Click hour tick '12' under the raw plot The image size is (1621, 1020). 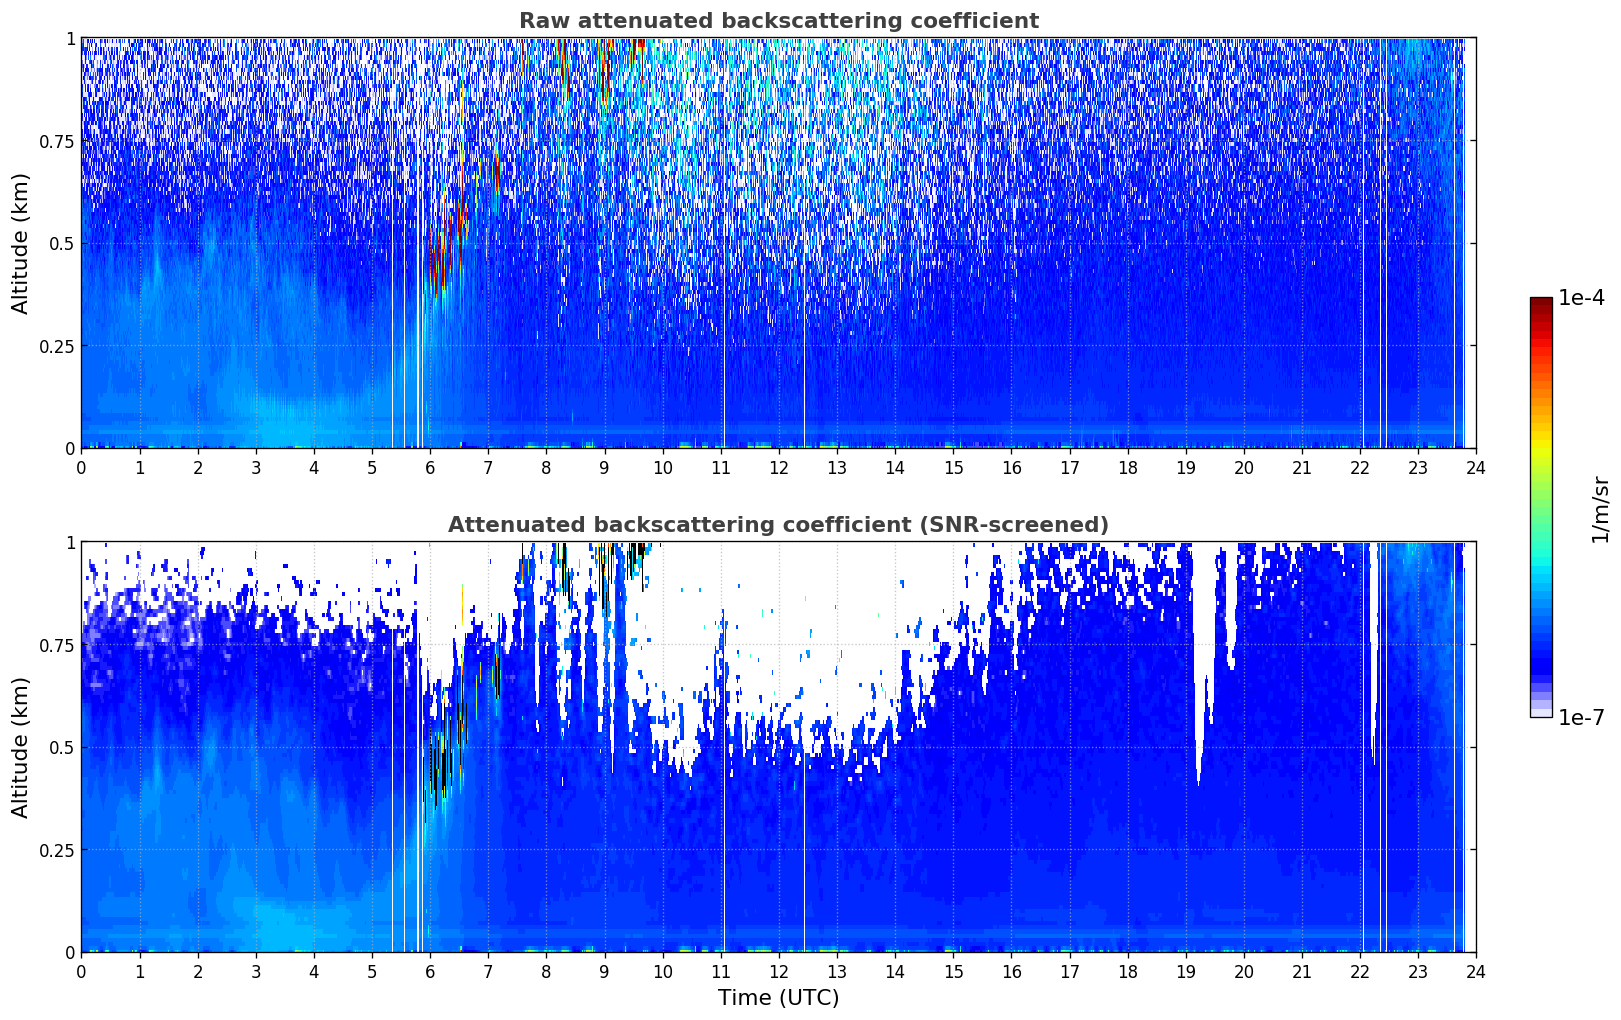point(778,468)
